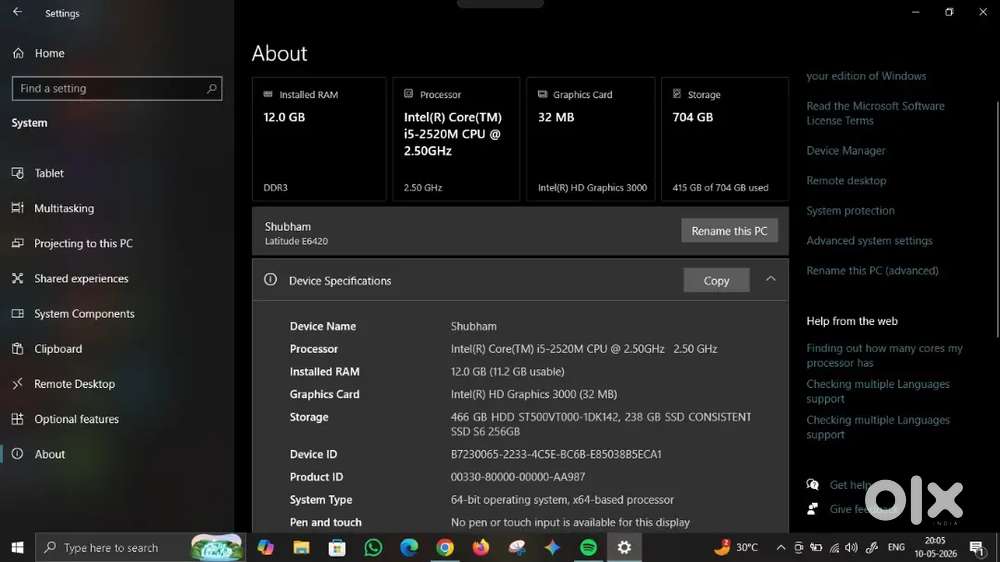
Task: Click the Give feedback icon
Action: coord(812,509)
